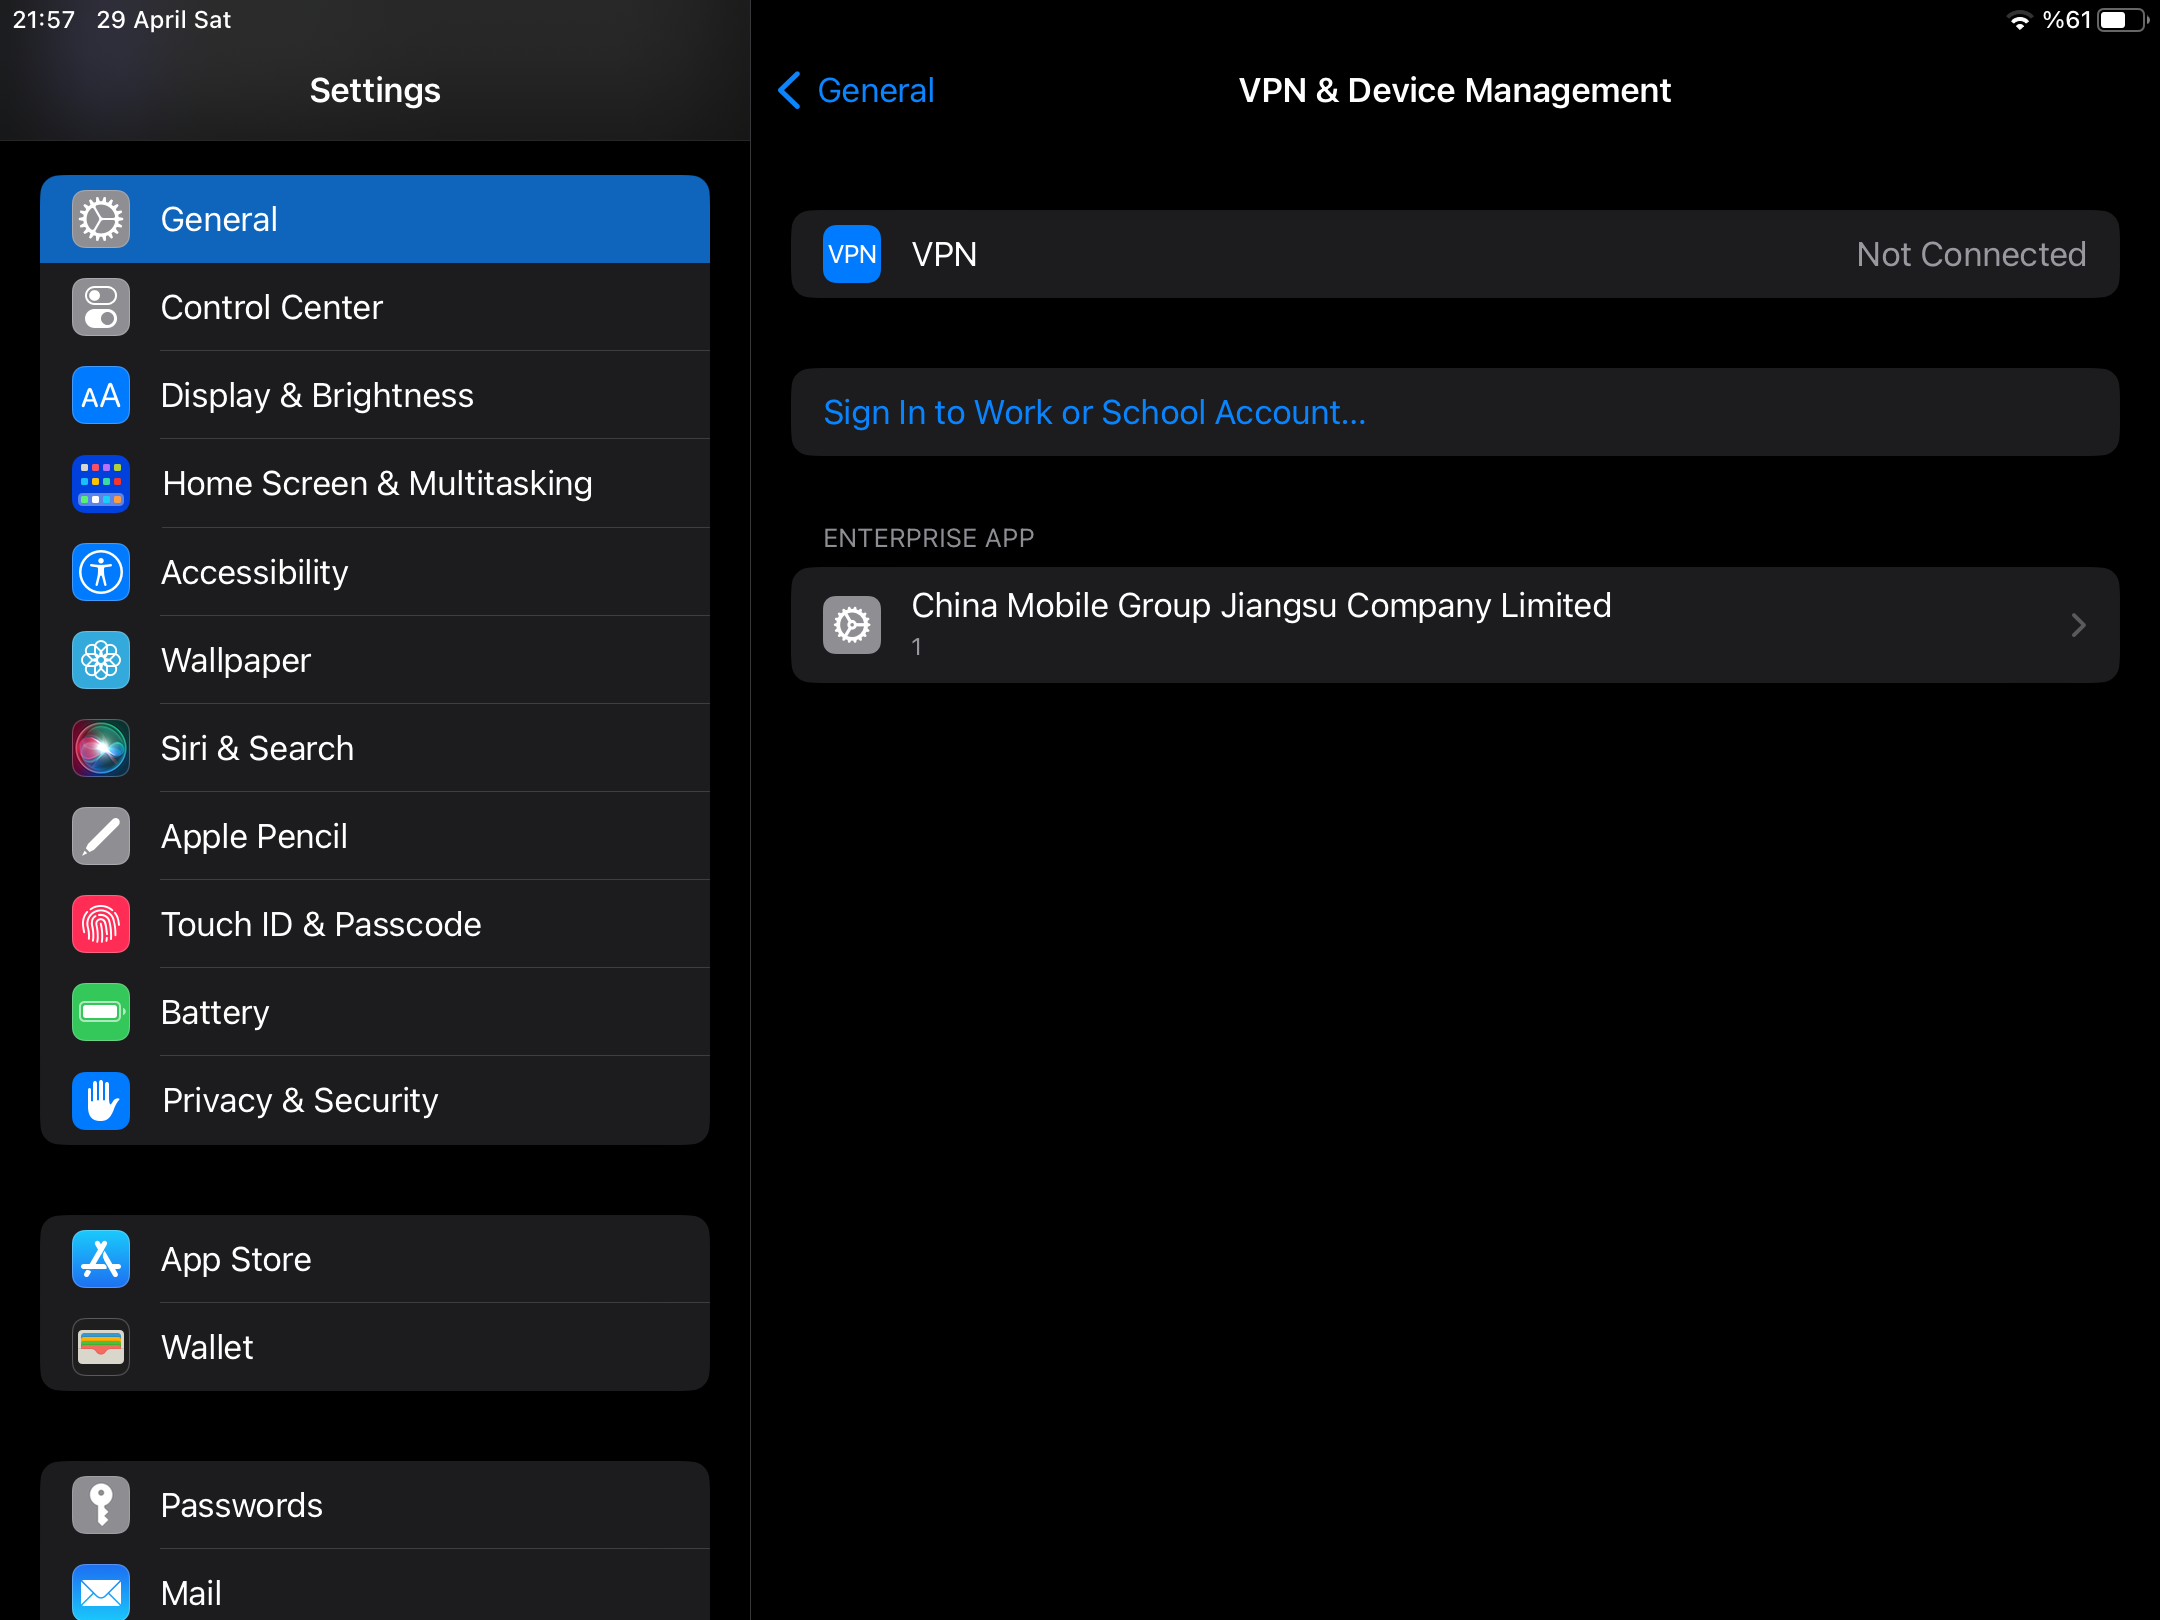Open VPN Not Connected status row

(1970, 254)
